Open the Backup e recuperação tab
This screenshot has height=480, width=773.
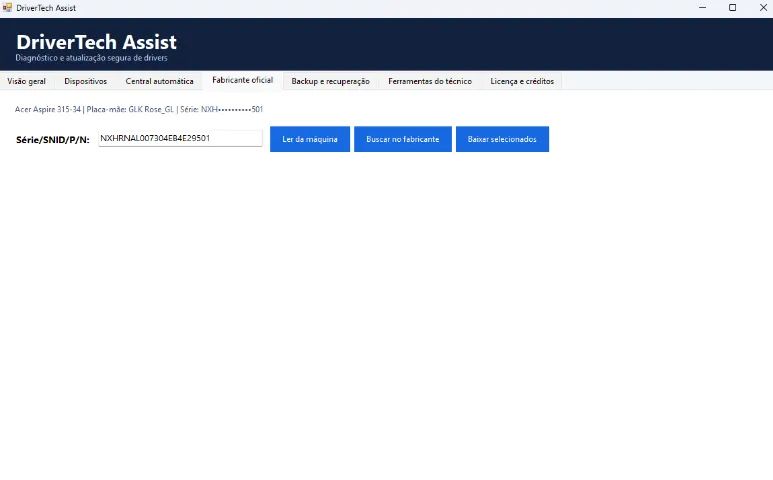click(330, 81)
